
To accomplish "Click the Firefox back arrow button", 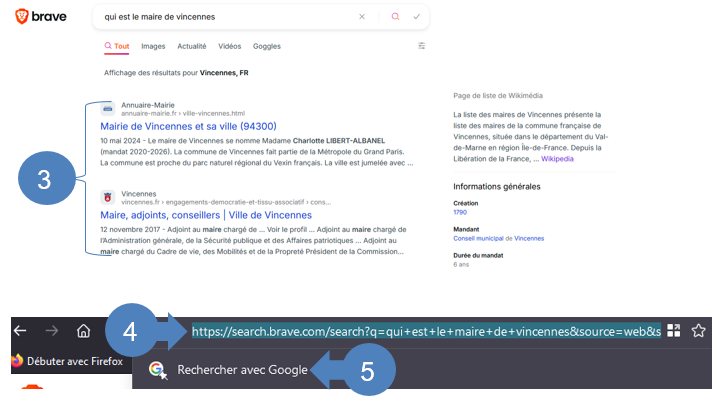I will (x=20, y=331).
